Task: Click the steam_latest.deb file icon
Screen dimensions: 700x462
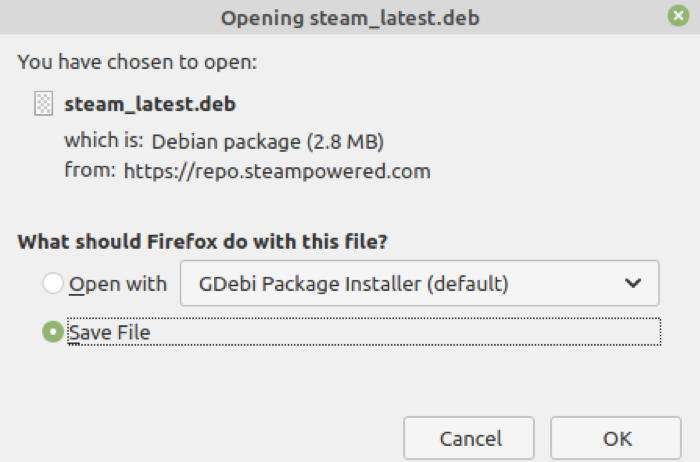Action: 43,103
